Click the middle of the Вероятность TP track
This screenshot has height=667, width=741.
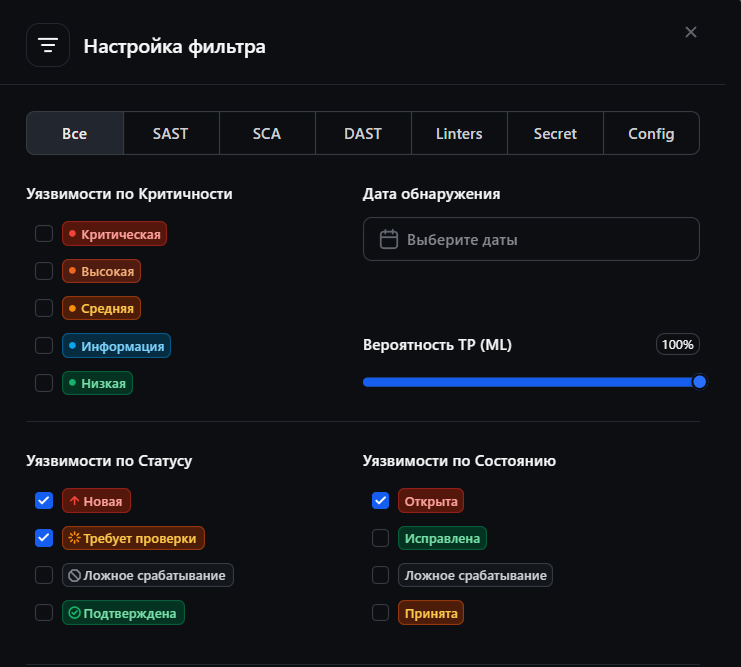(531, 382)
